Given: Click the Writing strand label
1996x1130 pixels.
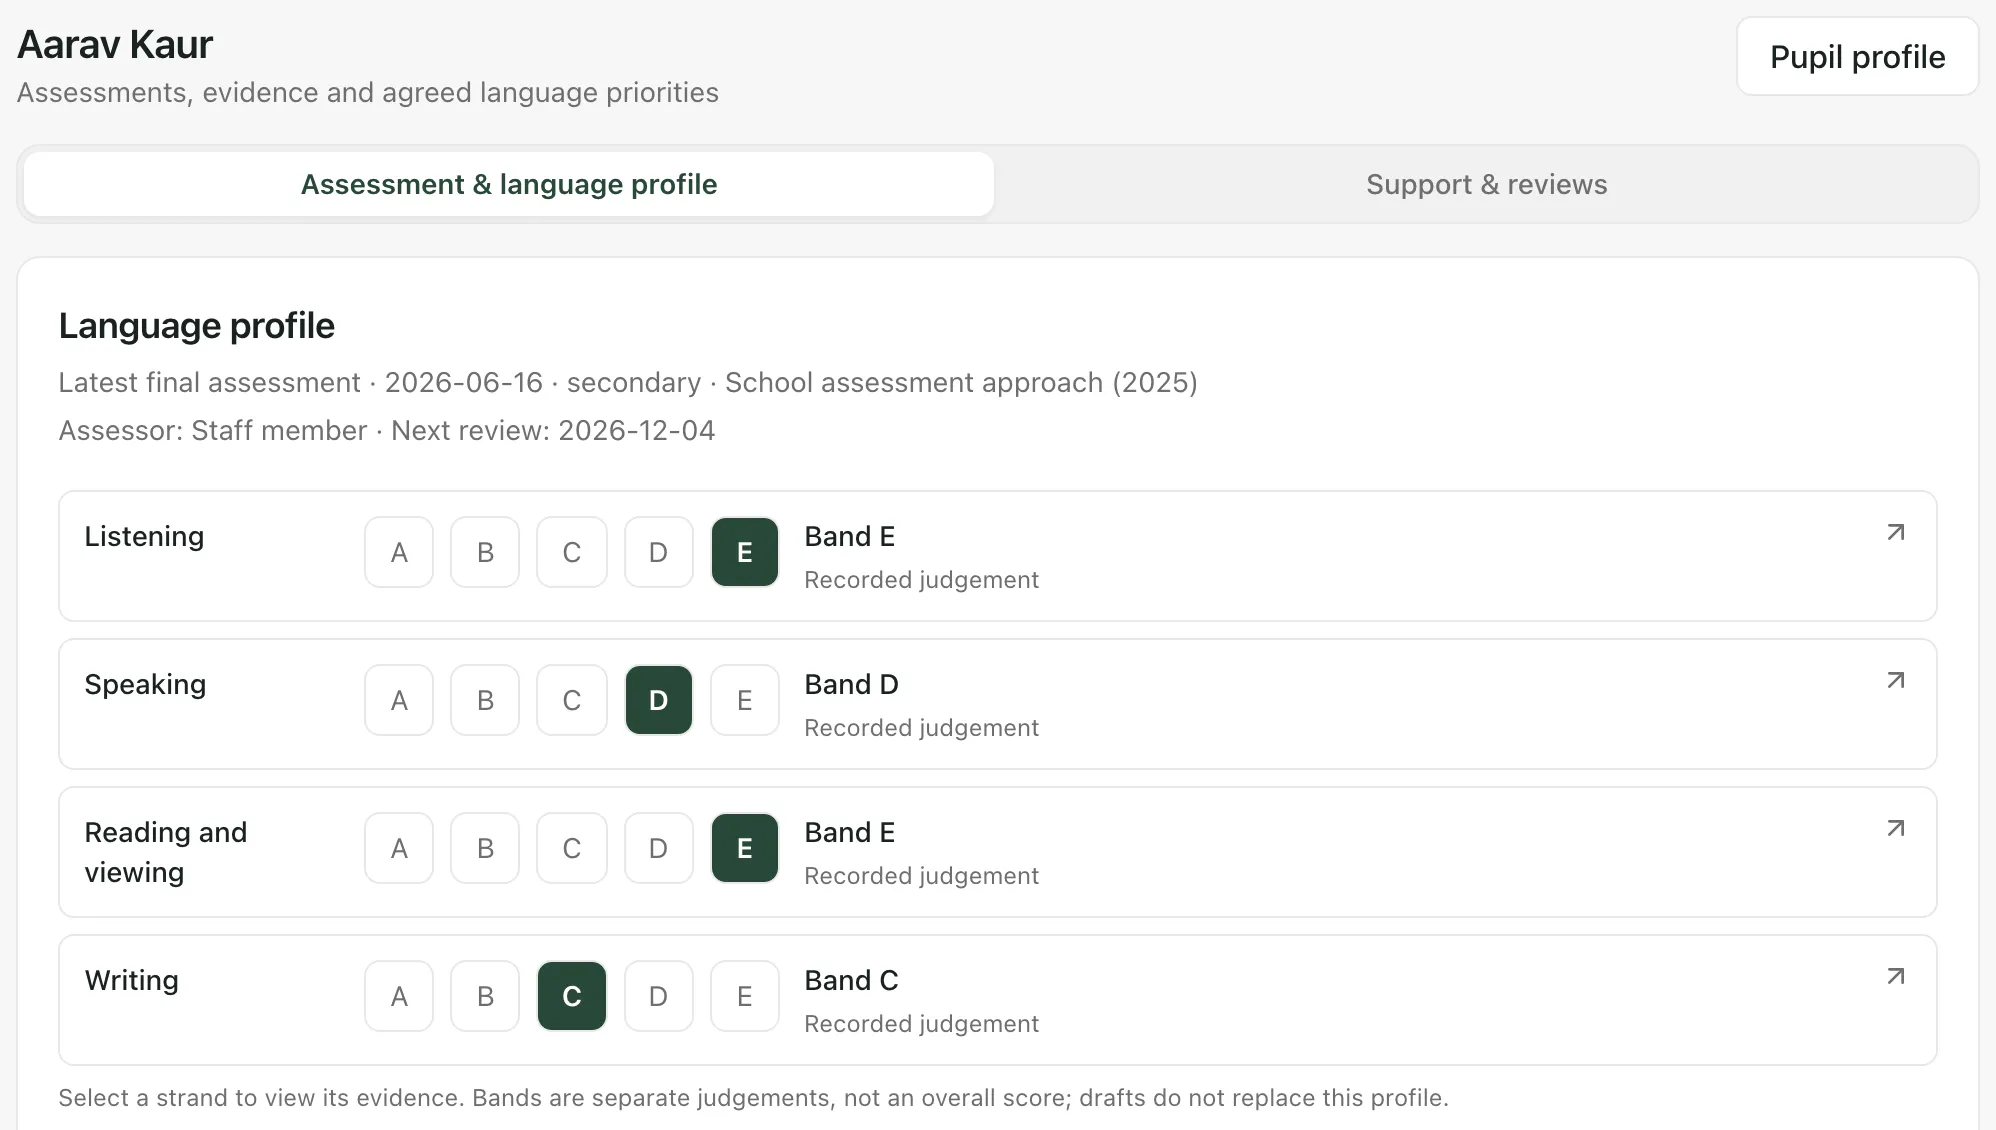Looking at the screenshot, I should pos(131,980).
